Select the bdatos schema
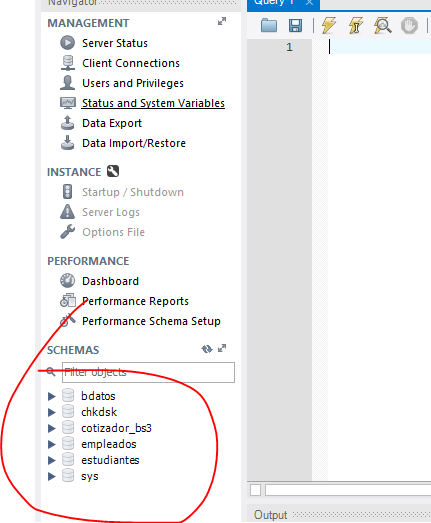The height and width of the screenshot is (523, 431). point(98,396)
